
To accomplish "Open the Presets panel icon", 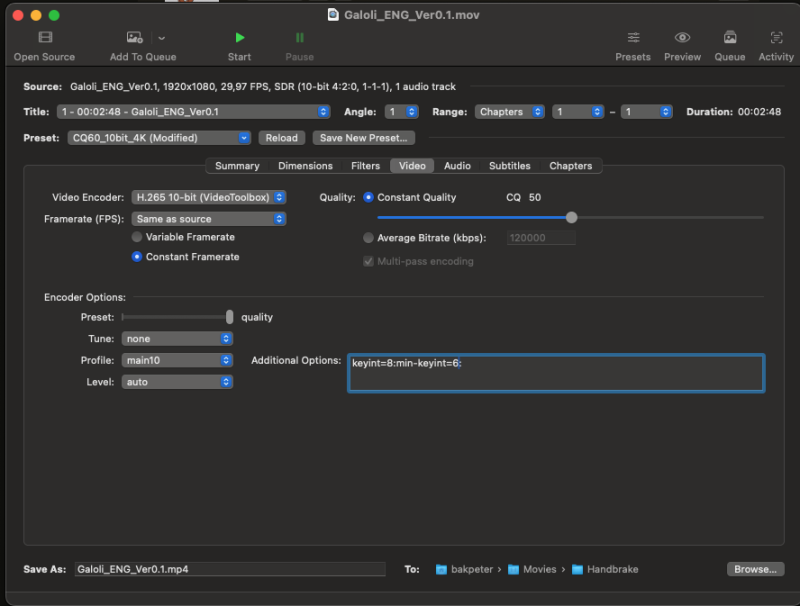I will pos(633,37).
